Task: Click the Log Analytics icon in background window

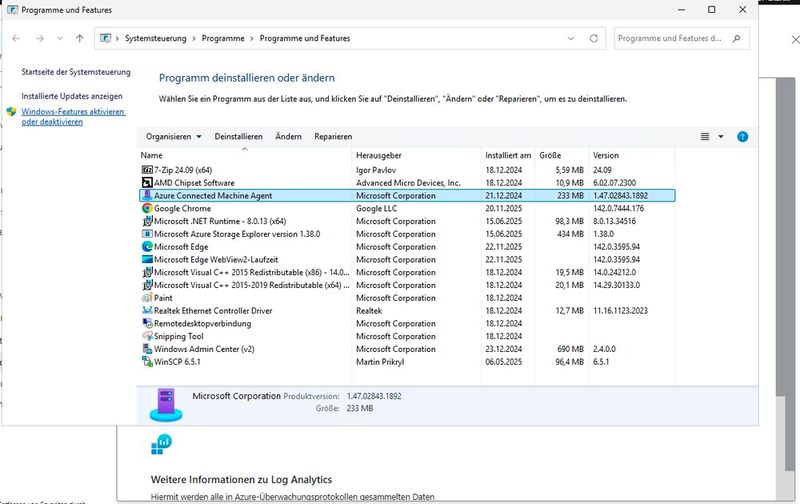Action: pyautogui.click(x=162, y=444)
